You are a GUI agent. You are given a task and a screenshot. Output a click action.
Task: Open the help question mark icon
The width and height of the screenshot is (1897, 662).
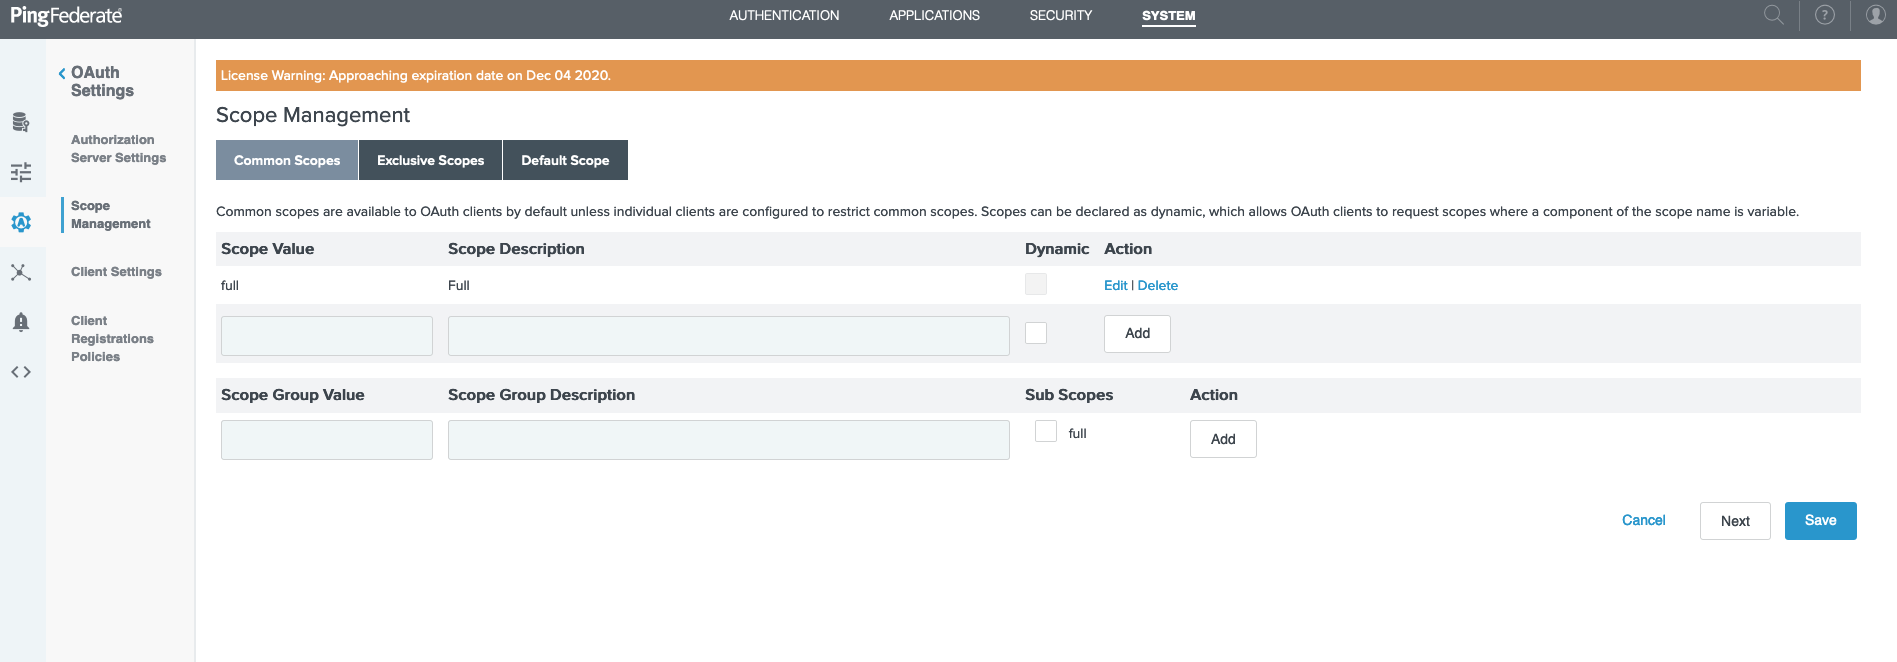coord(1824,15)
